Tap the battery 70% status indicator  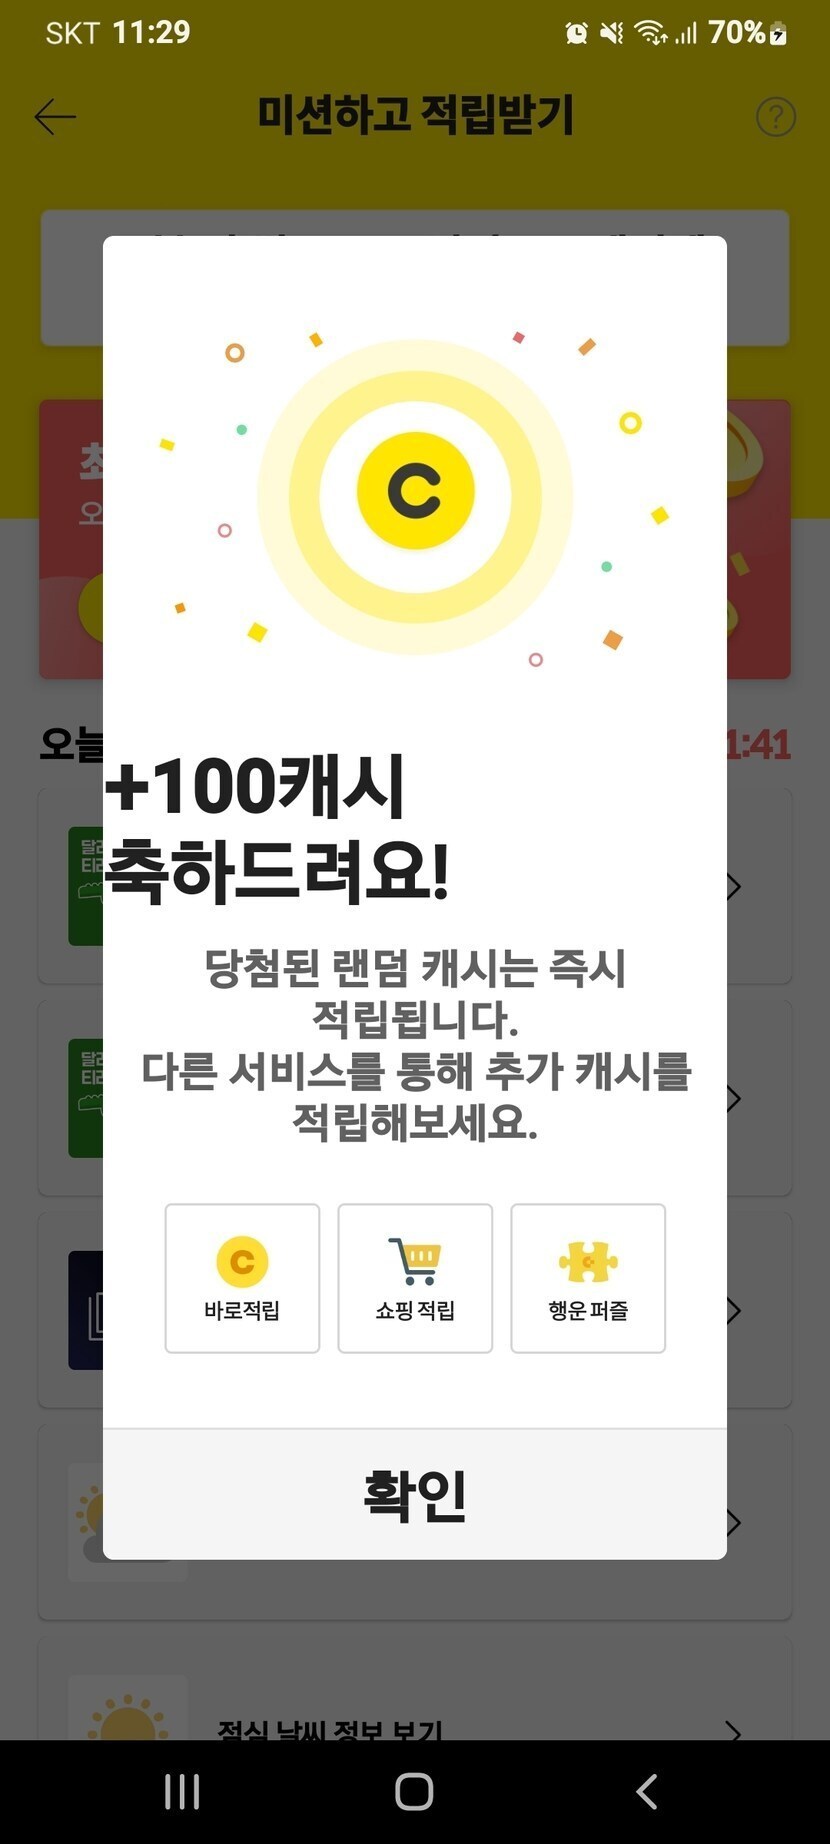[748, 33]
